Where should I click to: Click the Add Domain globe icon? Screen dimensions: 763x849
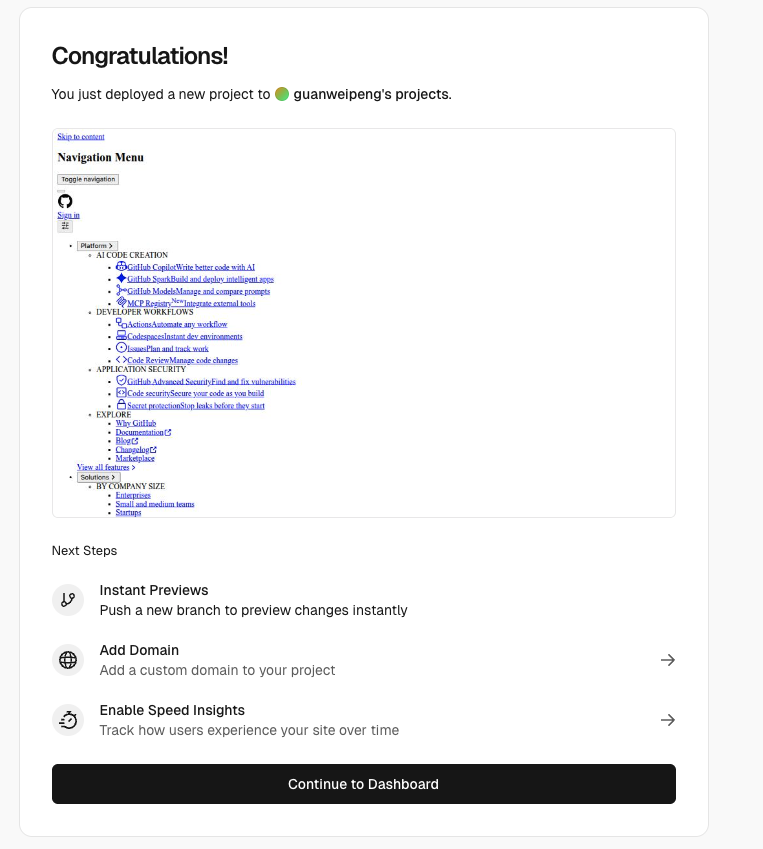tap(68, 660)
